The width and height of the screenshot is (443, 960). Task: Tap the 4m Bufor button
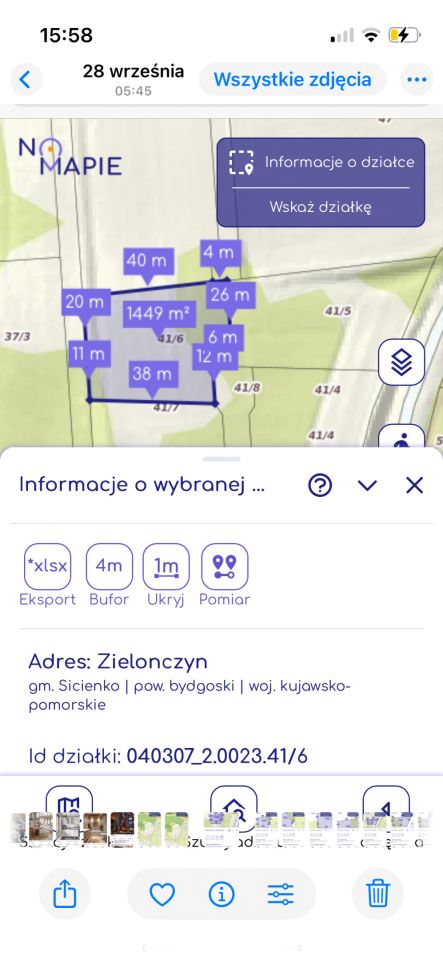[x=109, y=566]
